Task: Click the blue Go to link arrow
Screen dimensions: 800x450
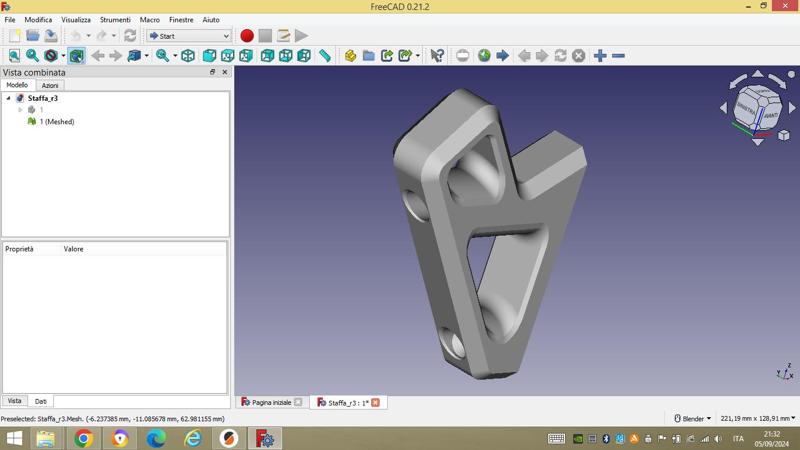Action: 503,56
